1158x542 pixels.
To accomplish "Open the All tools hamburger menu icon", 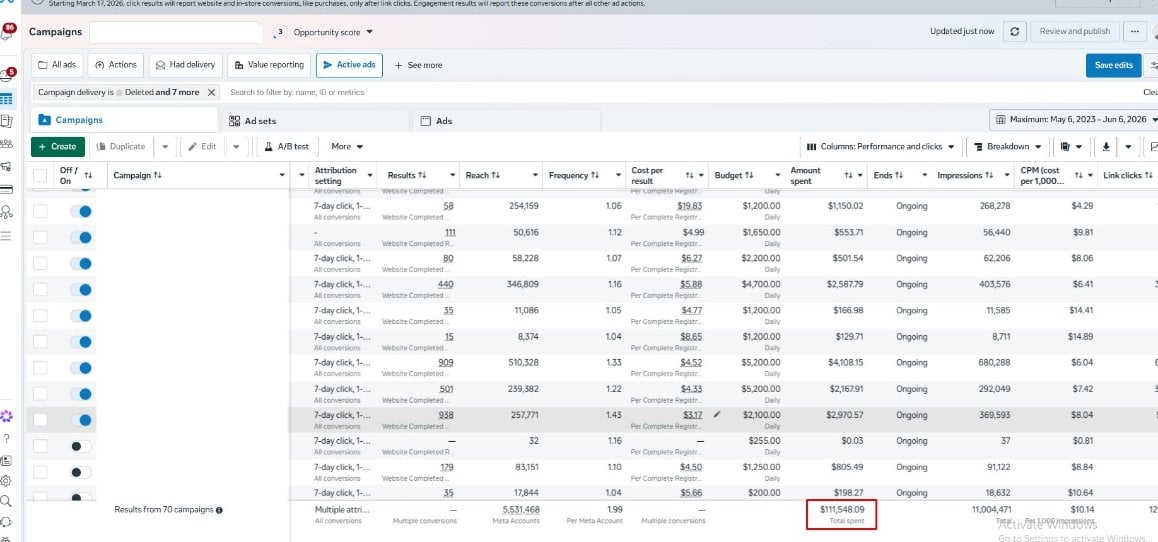I will [x=7, y=236].
